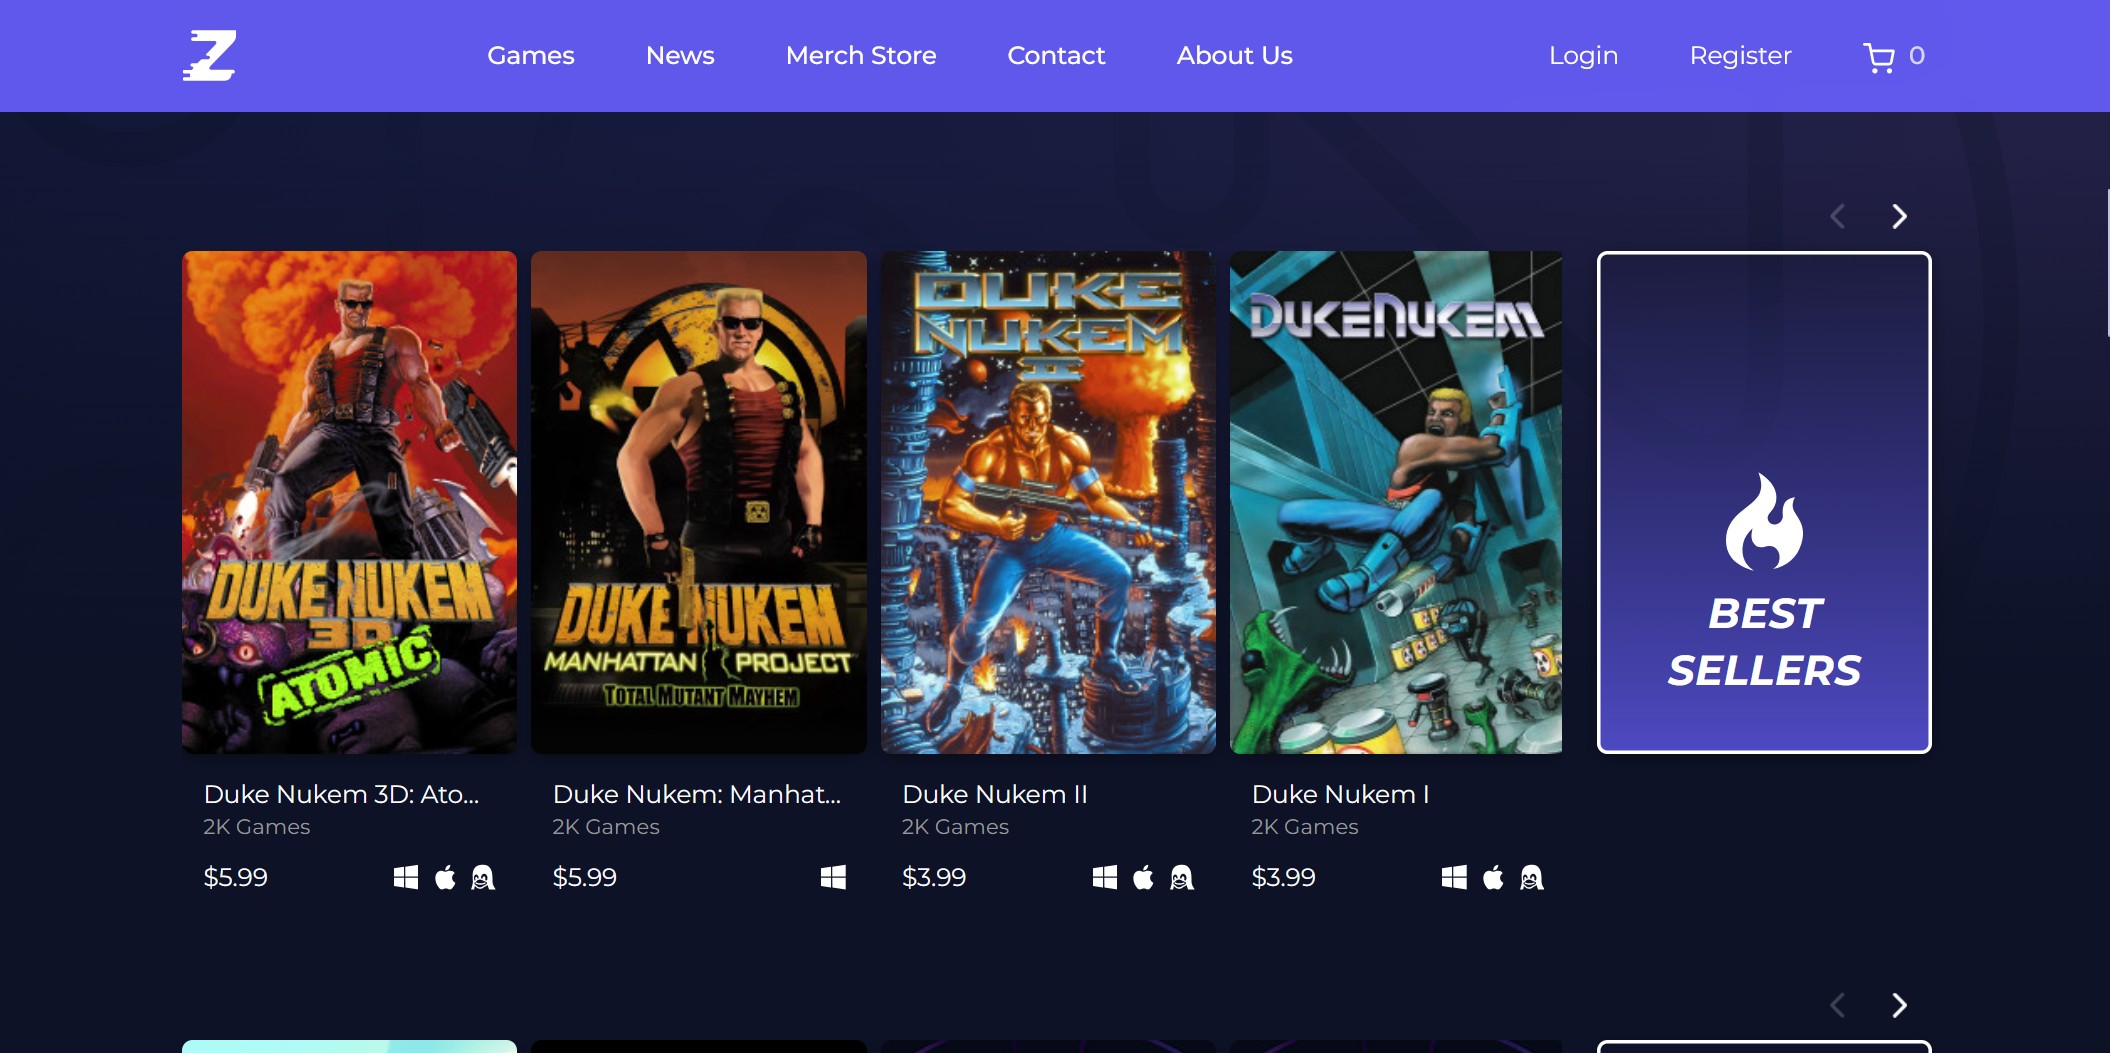Click Windows icon under Duke Nukem I
This screenshot has width=2110, height=1053.
1454,877
